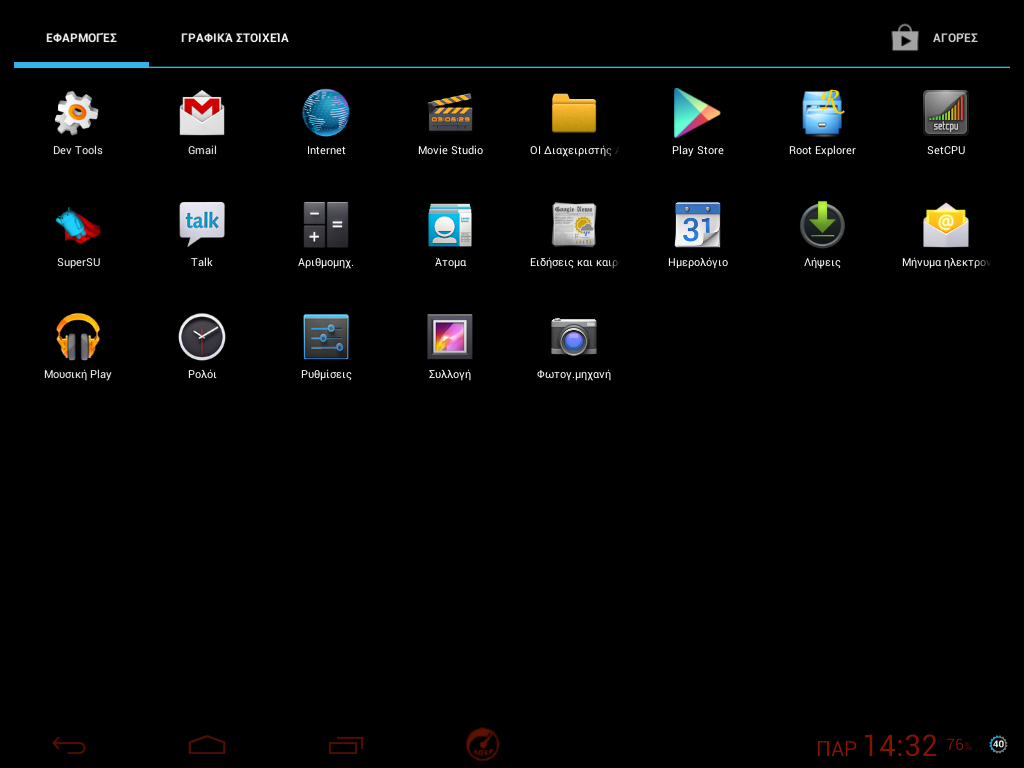
Task: Show recent apps in navigation bar
Action: 345,745
